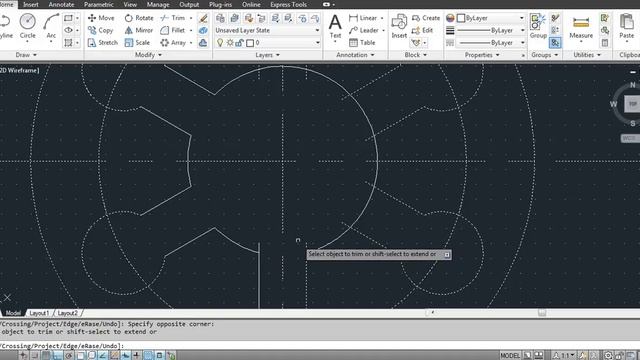Click the WCS coordinate system button
Screen dimensions: 640x360
[x=630, y=138]
